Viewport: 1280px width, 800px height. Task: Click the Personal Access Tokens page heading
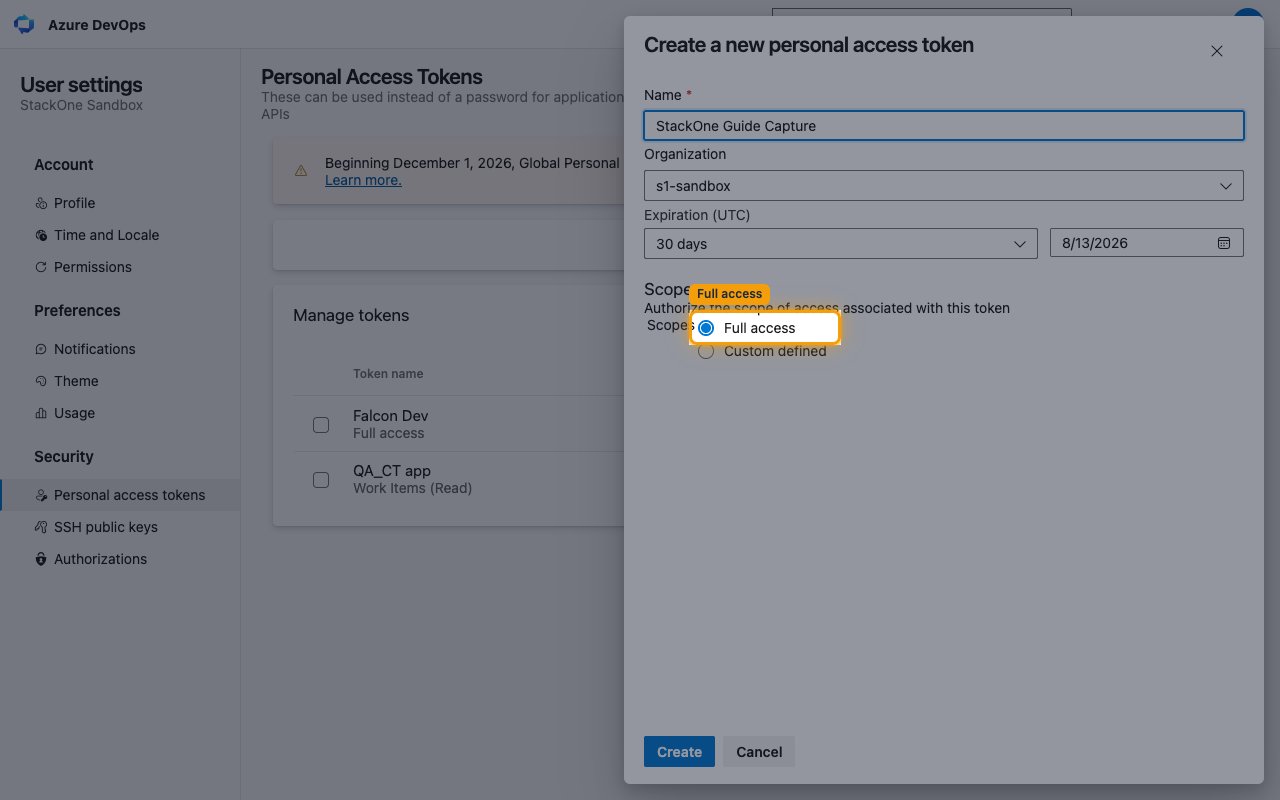[372, 77]
